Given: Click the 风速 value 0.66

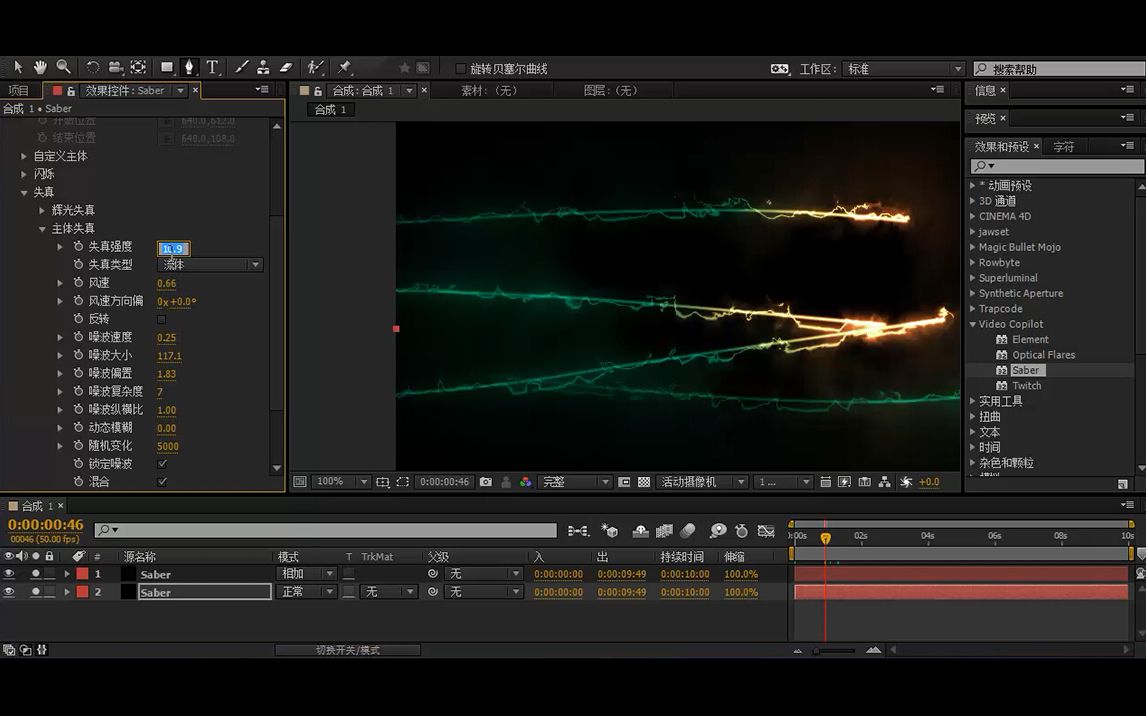Looking at the screenshot, I should click(x=166, y=284).
